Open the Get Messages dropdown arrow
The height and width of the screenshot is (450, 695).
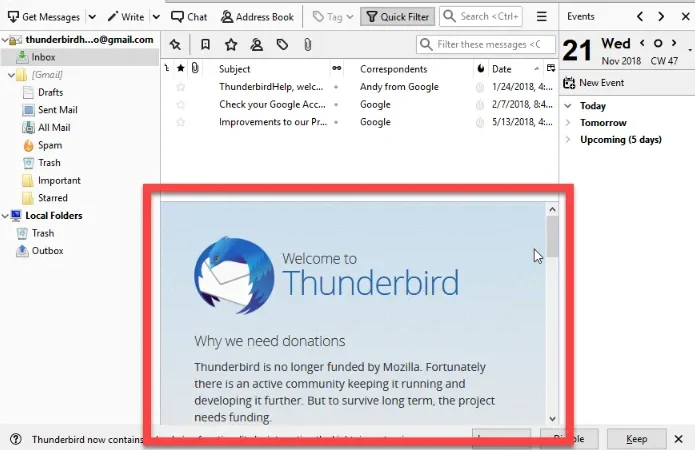(92, 17)
